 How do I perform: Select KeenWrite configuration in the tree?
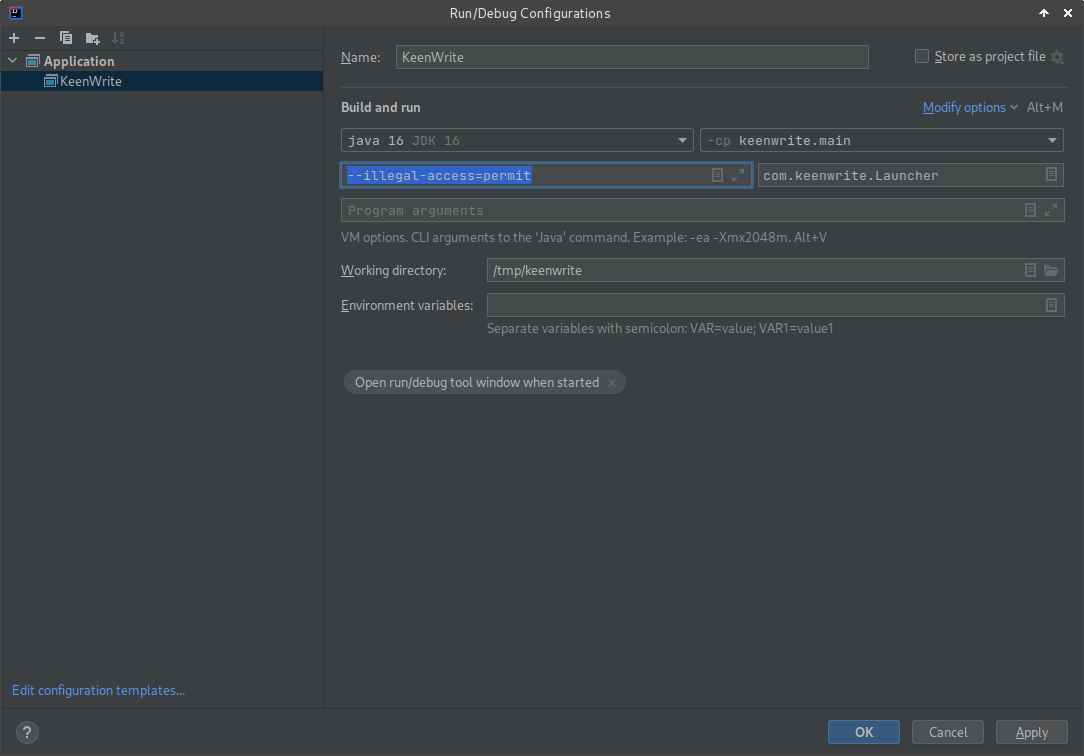point(90,81)
